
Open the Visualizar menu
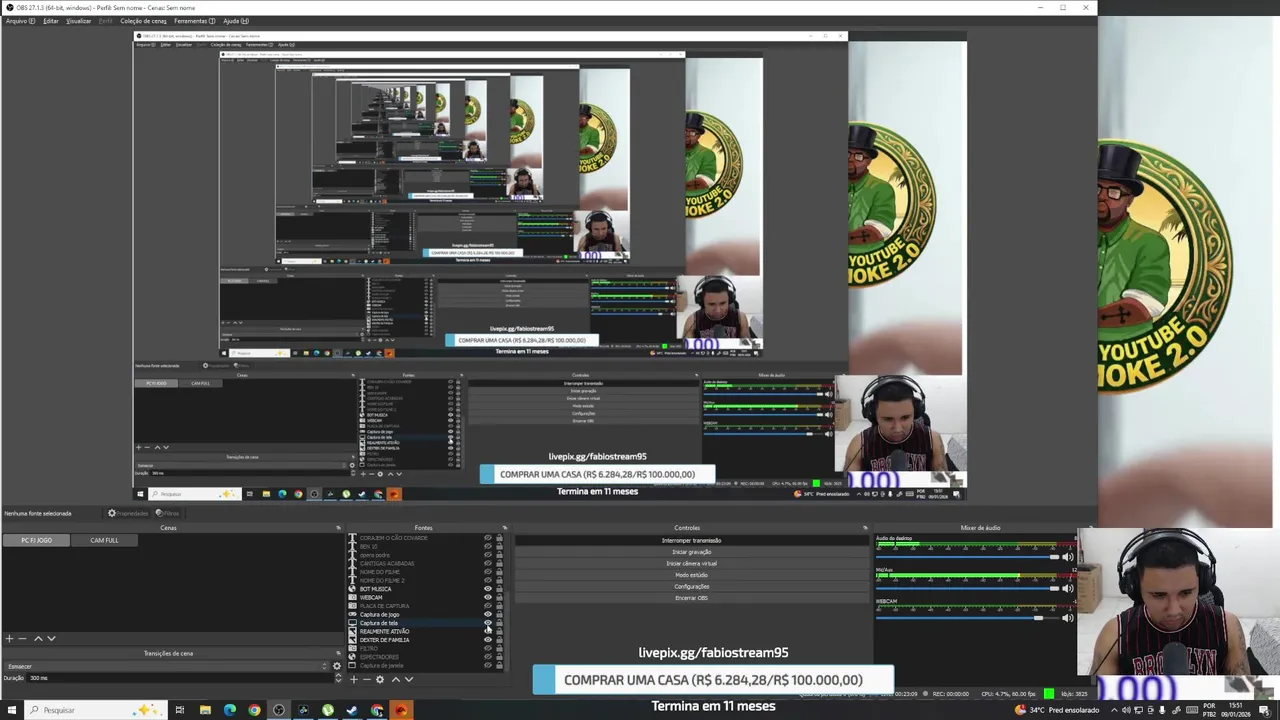pyautogui.click(x=79, y=21)
